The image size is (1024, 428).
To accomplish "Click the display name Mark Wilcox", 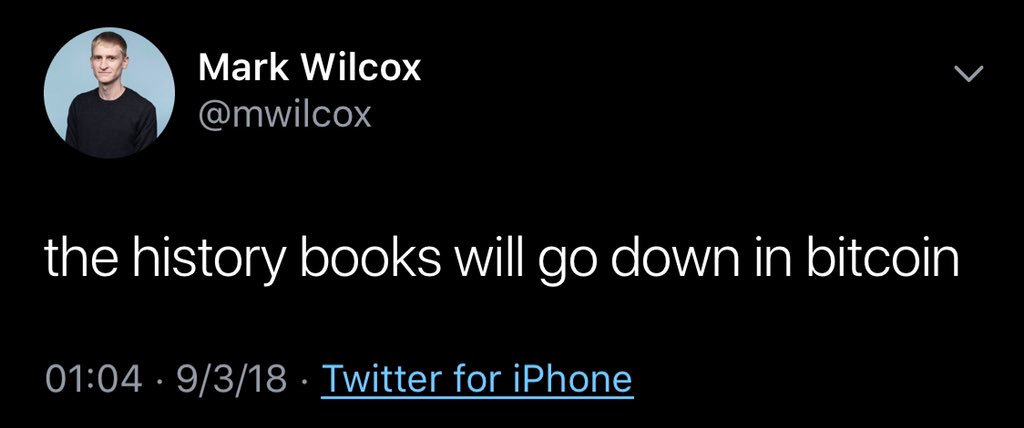I will tap(310, 67).
